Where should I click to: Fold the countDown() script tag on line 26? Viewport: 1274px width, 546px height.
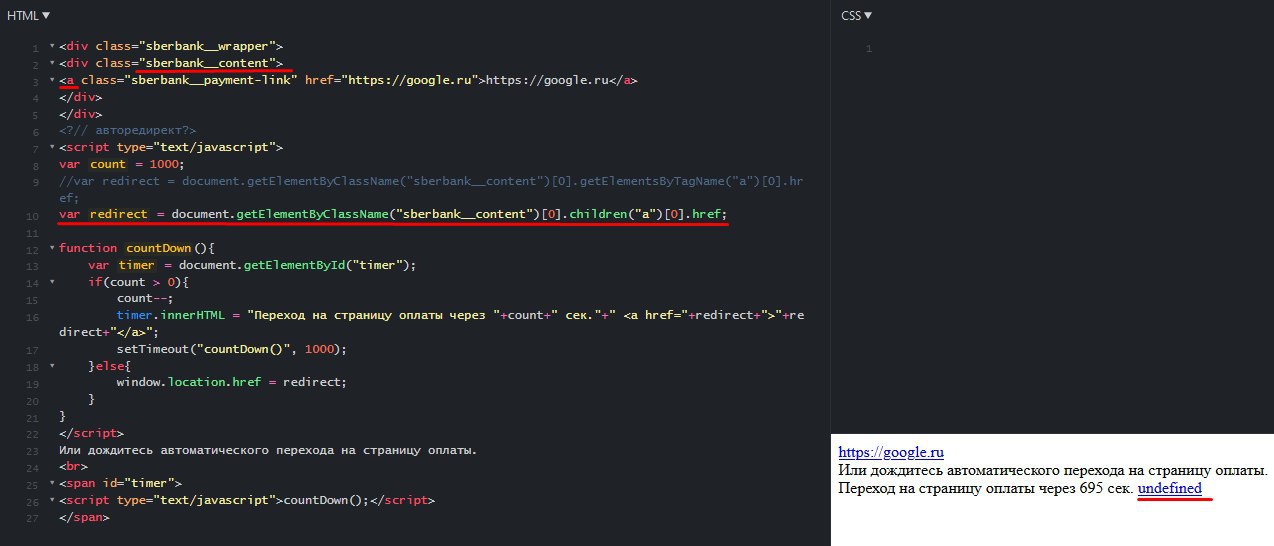[52, 501]
